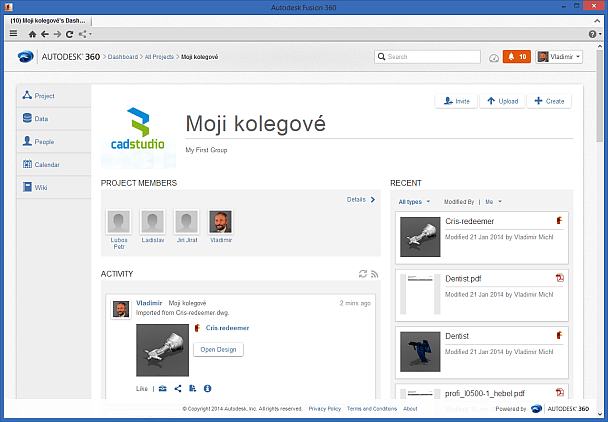Open the Project section in the sidebar
This screenshot has height=422, width=608.
pyautogui.click(x=54, y=96)
